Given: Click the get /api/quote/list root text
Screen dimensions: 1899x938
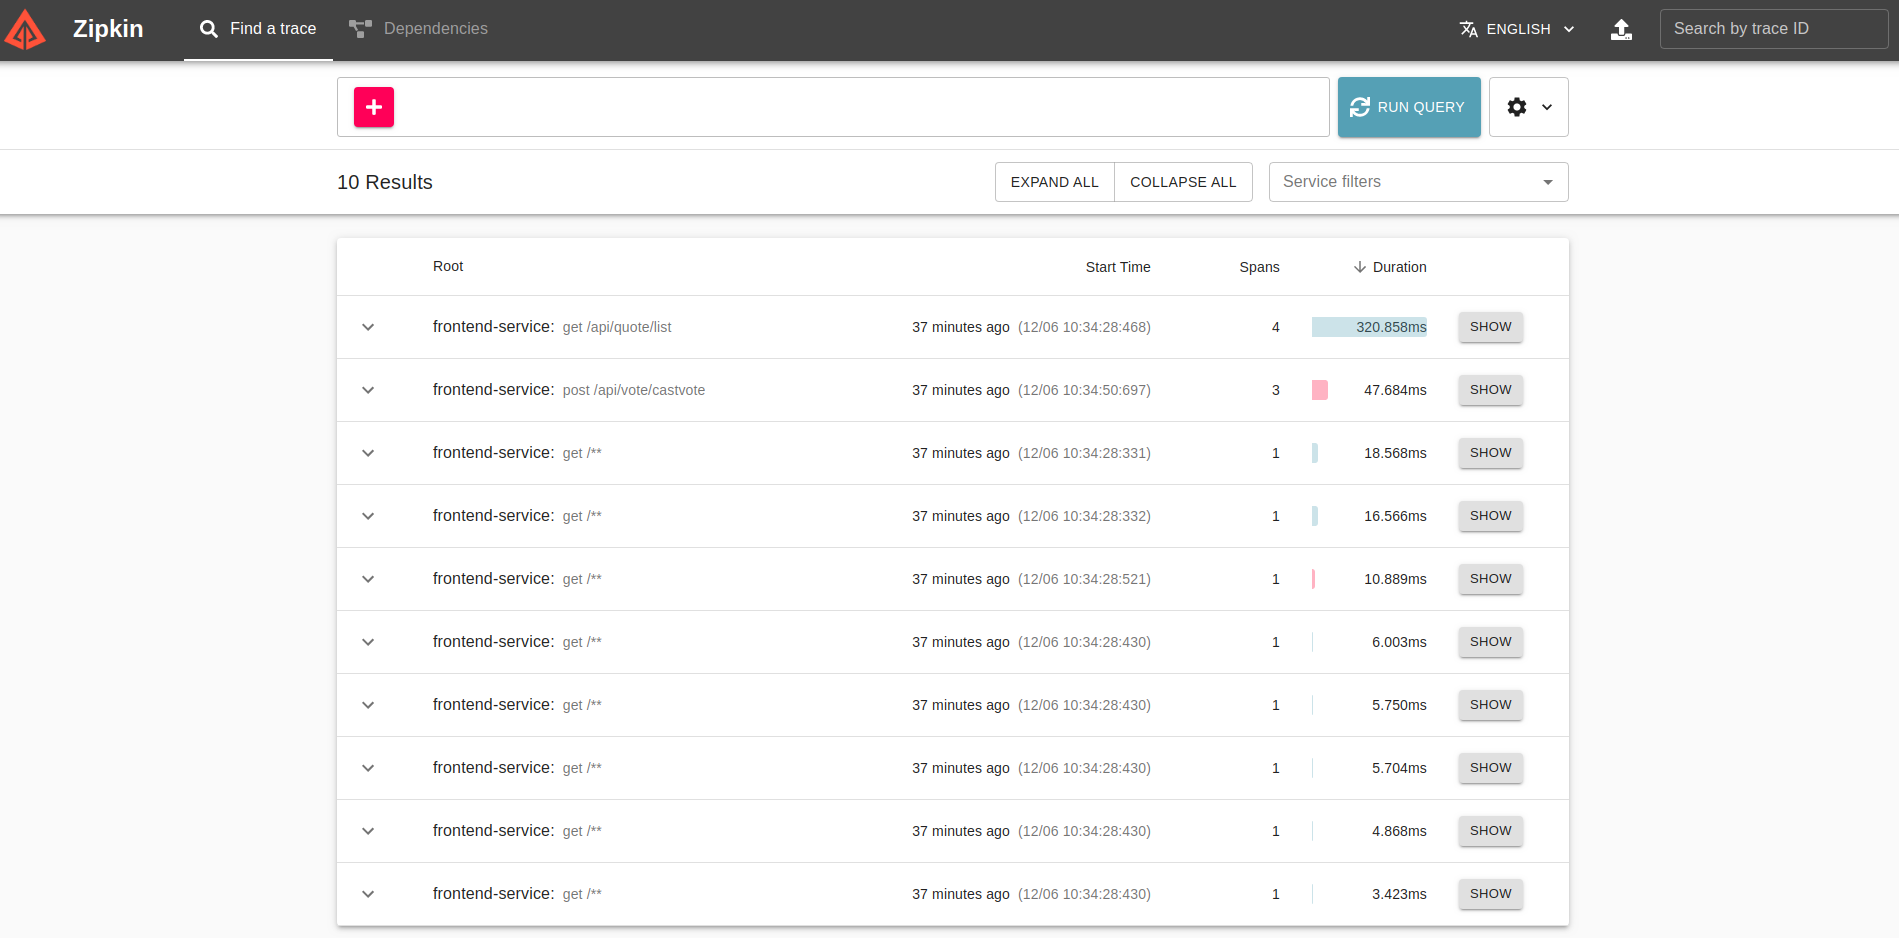Looking at the screenshot, I should (x=617, y=327).
